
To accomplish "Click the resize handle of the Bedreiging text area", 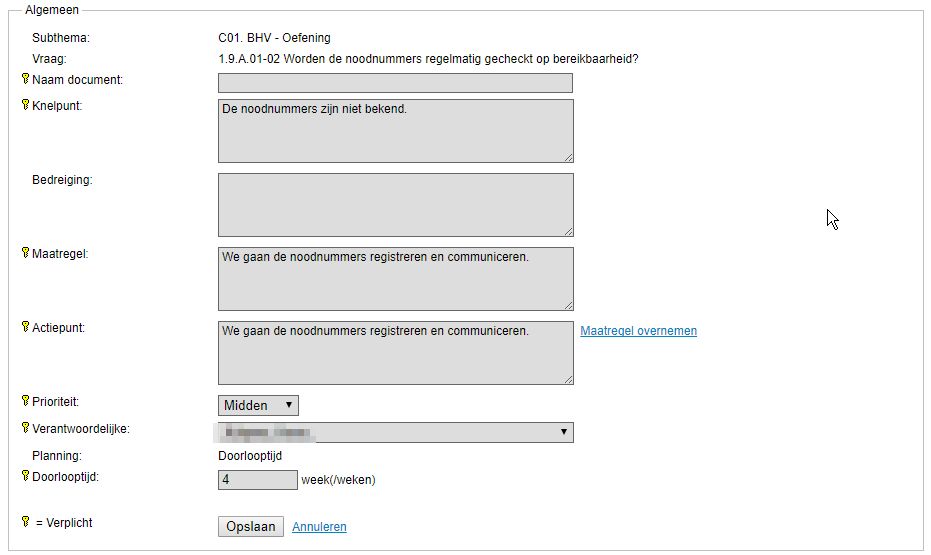I will point(568,231).
